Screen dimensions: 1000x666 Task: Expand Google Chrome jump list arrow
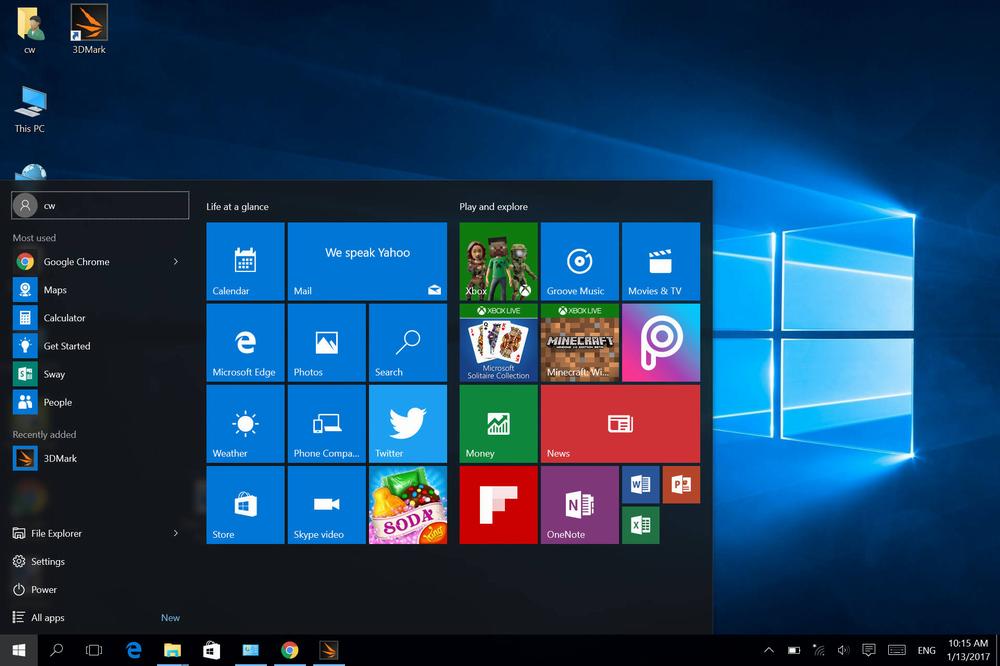click(x=176, y=262)
